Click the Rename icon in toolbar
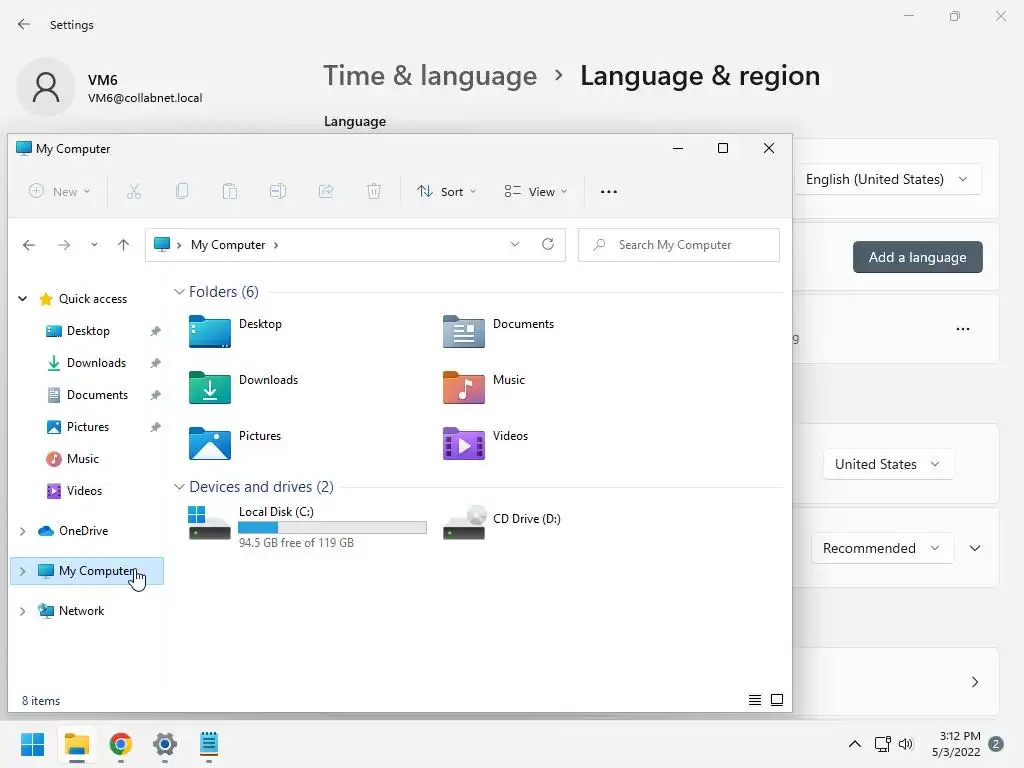1024x768 pixels. coord(278,191)
